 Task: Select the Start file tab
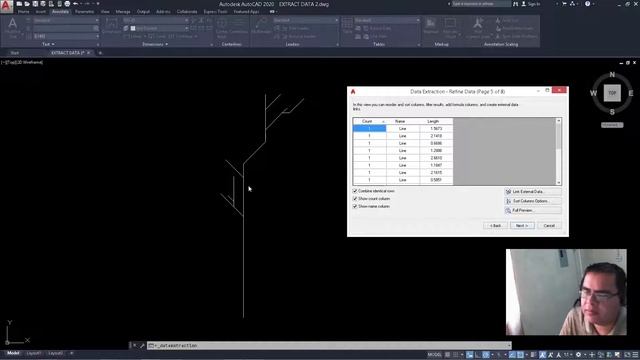15,53
